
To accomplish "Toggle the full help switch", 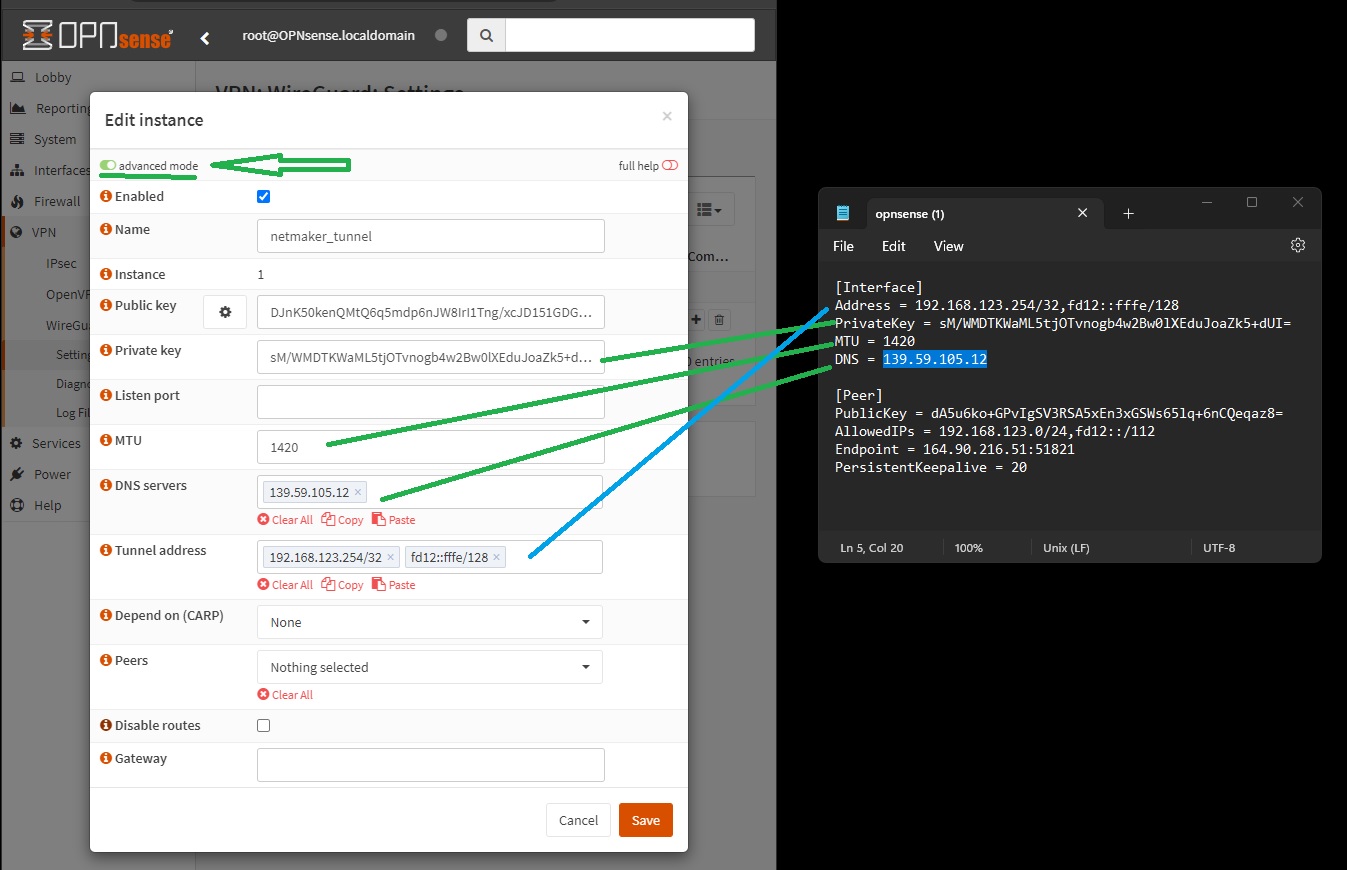I will [669, 166].
